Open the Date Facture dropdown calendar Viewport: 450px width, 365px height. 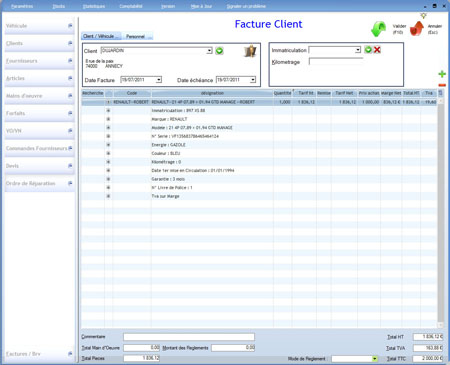pyautogui.click(x=159, y=80)
